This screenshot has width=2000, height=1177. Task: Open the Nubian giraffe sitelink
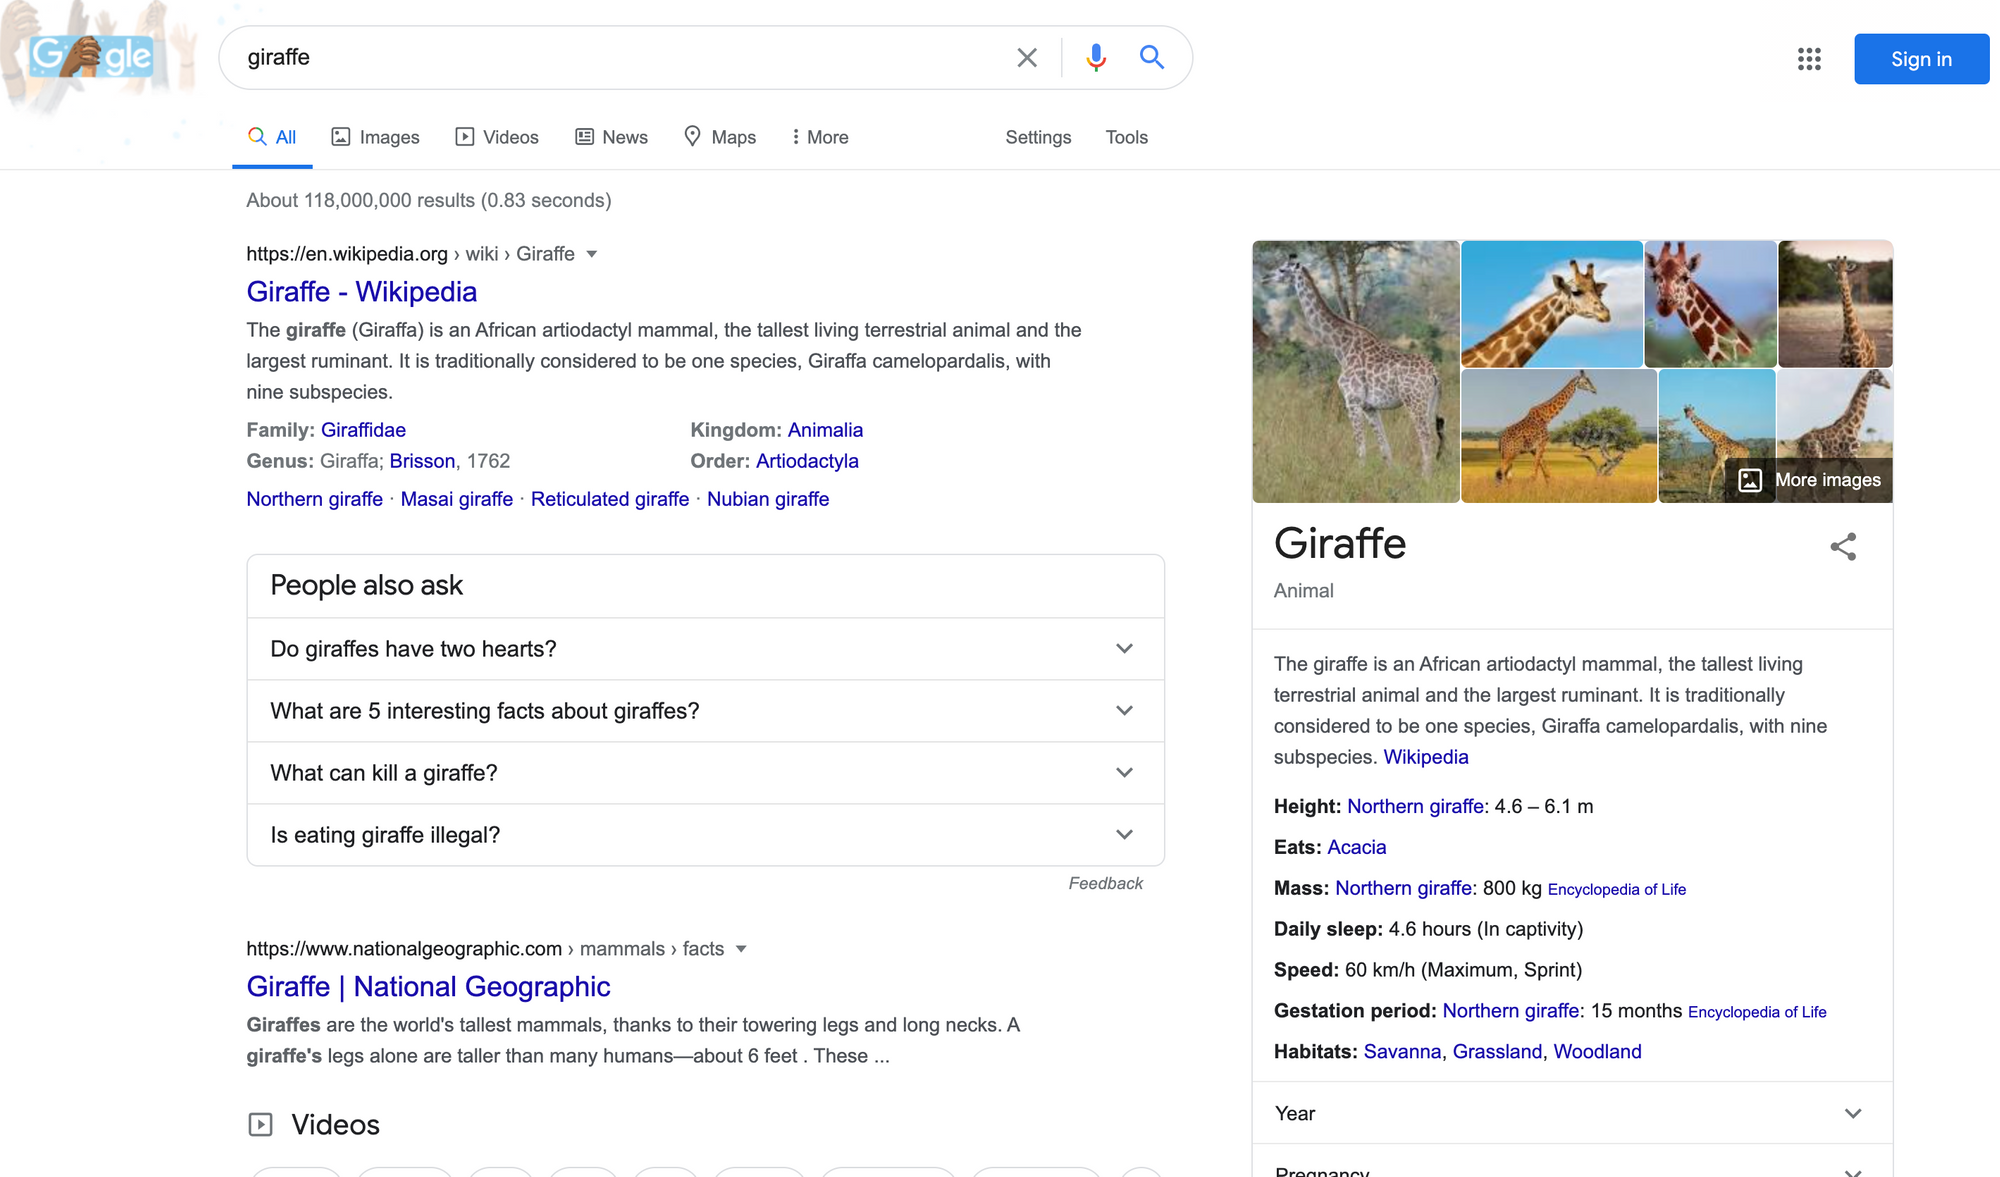(x=768, y=499)
